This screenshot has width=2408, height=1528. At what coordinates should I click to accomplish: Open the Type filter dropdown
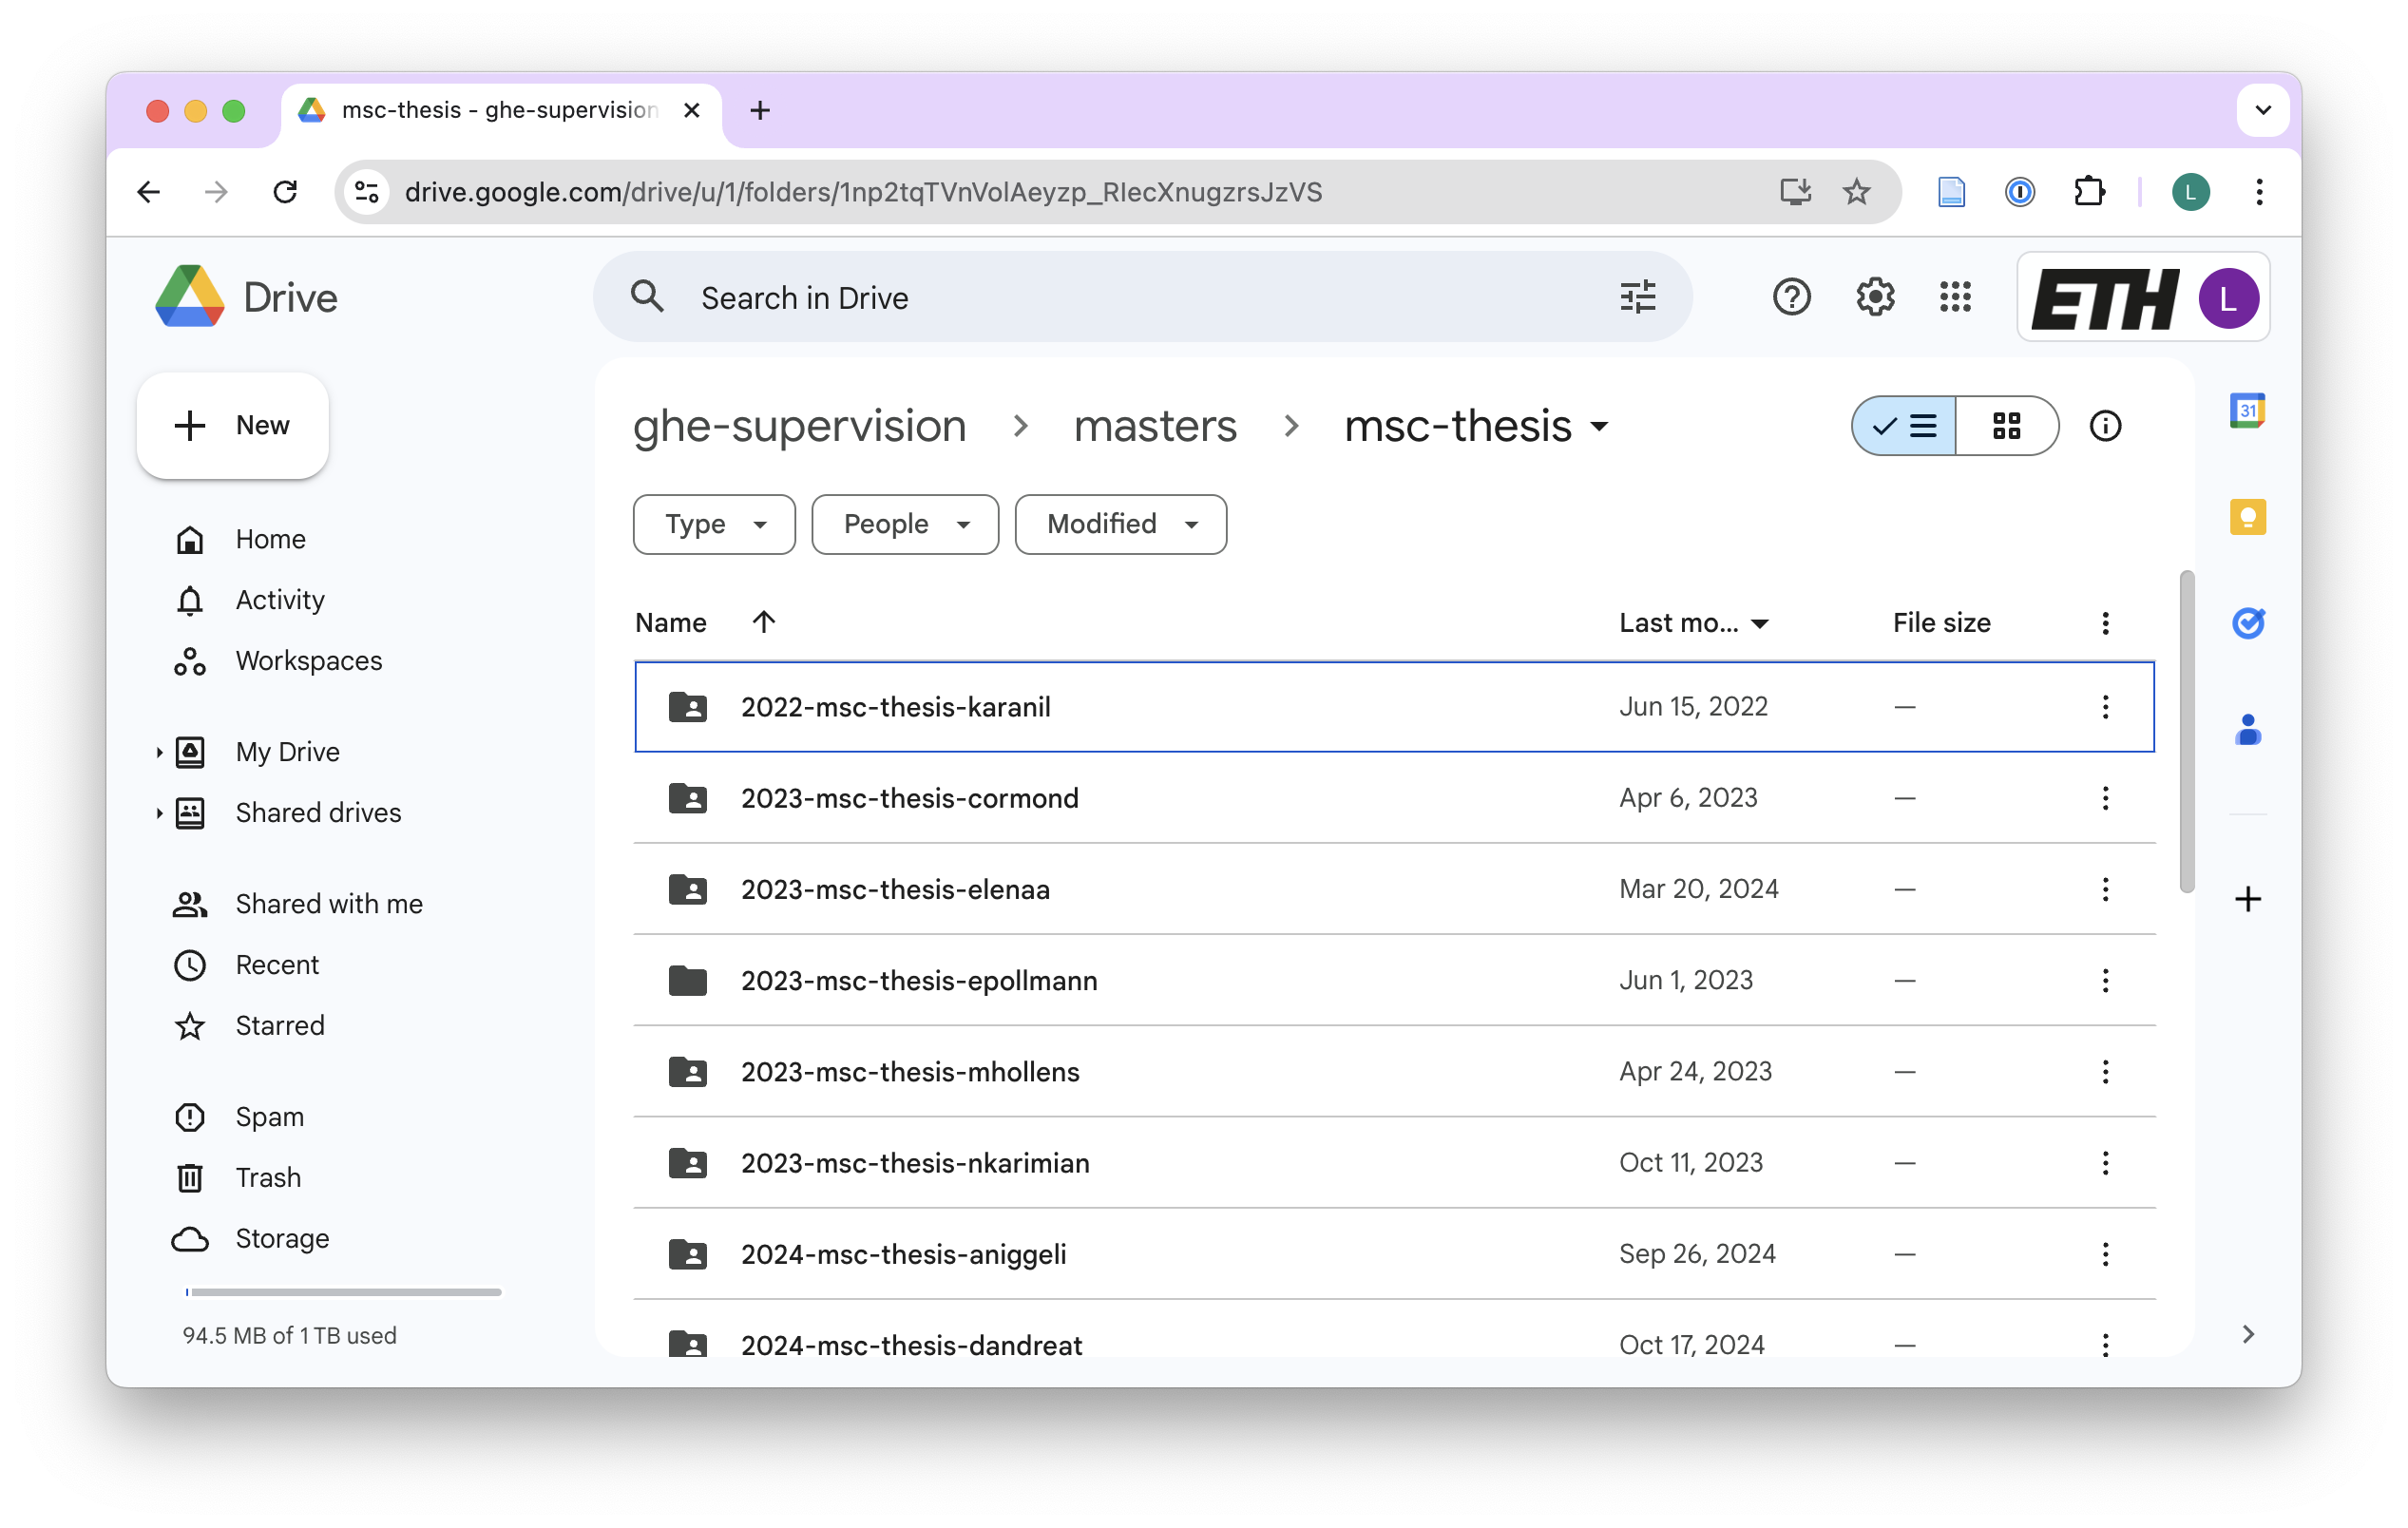tap(714, 524)
